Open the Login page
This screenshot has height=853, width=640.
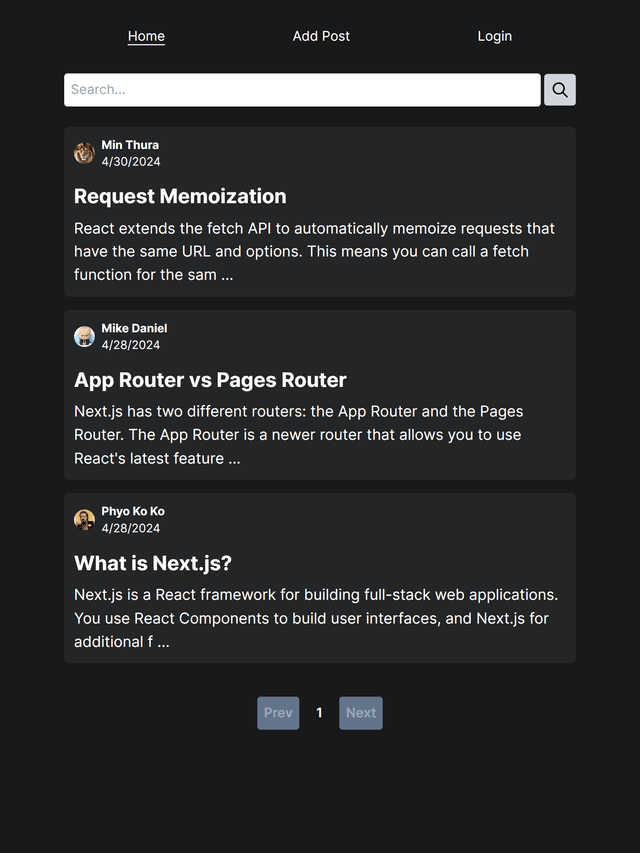click(495, 36)
